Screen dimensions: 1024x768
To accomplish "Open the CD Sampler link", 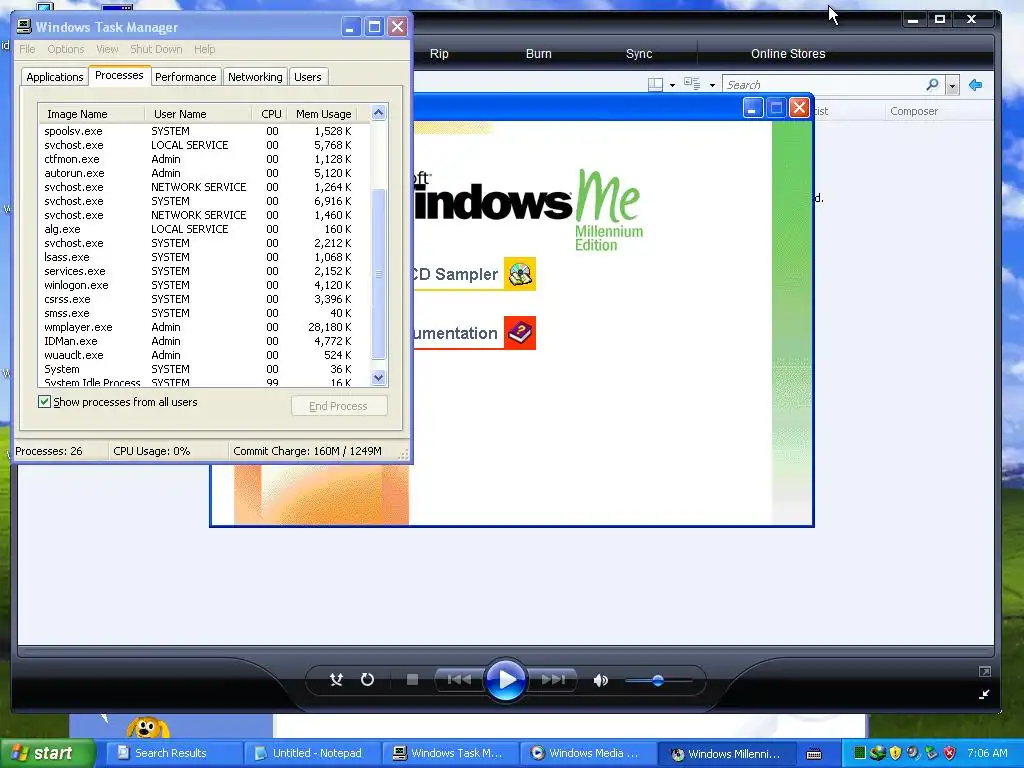I will point(456,274).
